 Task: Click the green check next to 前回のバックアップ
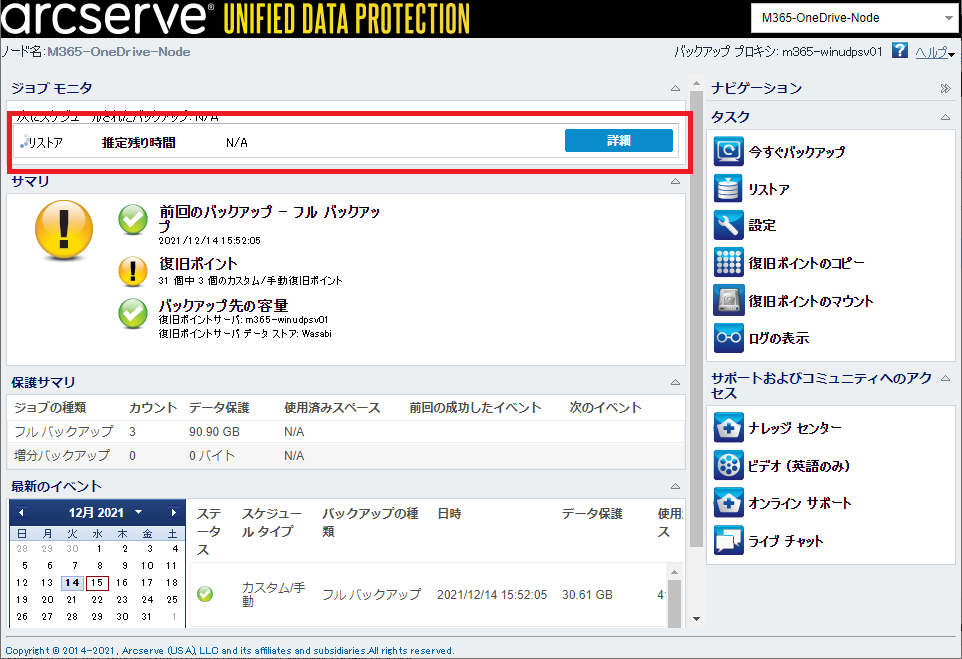pyautogui.click(x=133, y=220)
